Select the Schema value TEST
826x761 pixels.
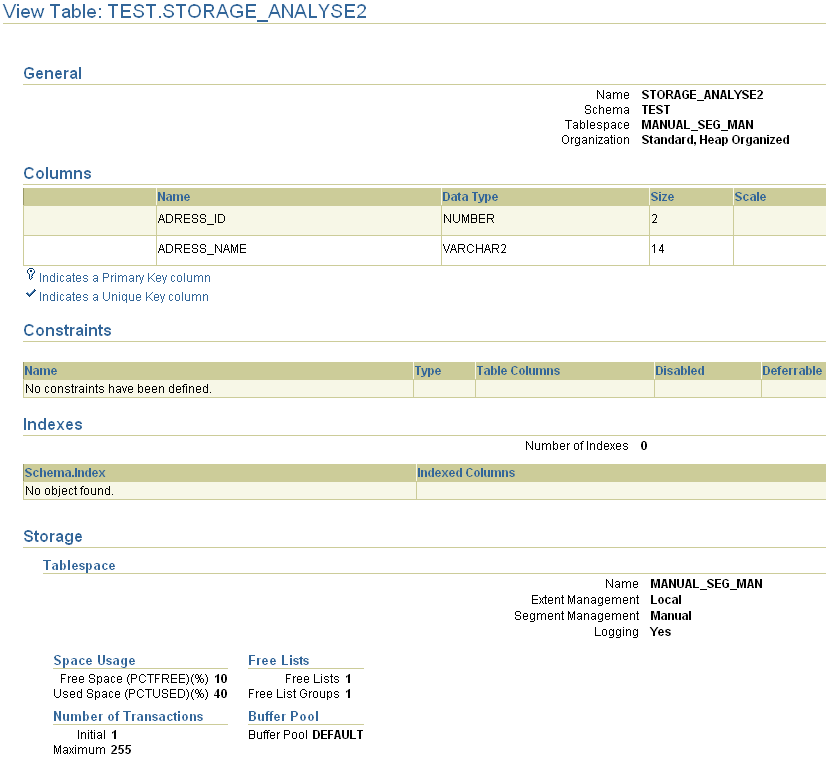point(655,110)
